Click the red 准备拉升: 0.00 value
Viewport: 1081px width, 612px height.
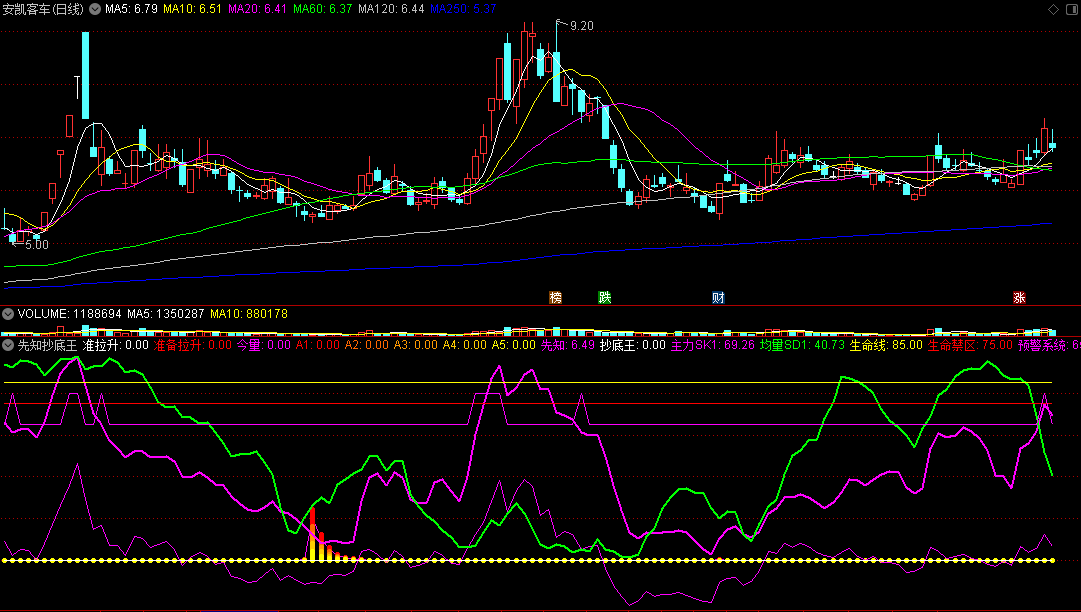click(x=192, y=345)
